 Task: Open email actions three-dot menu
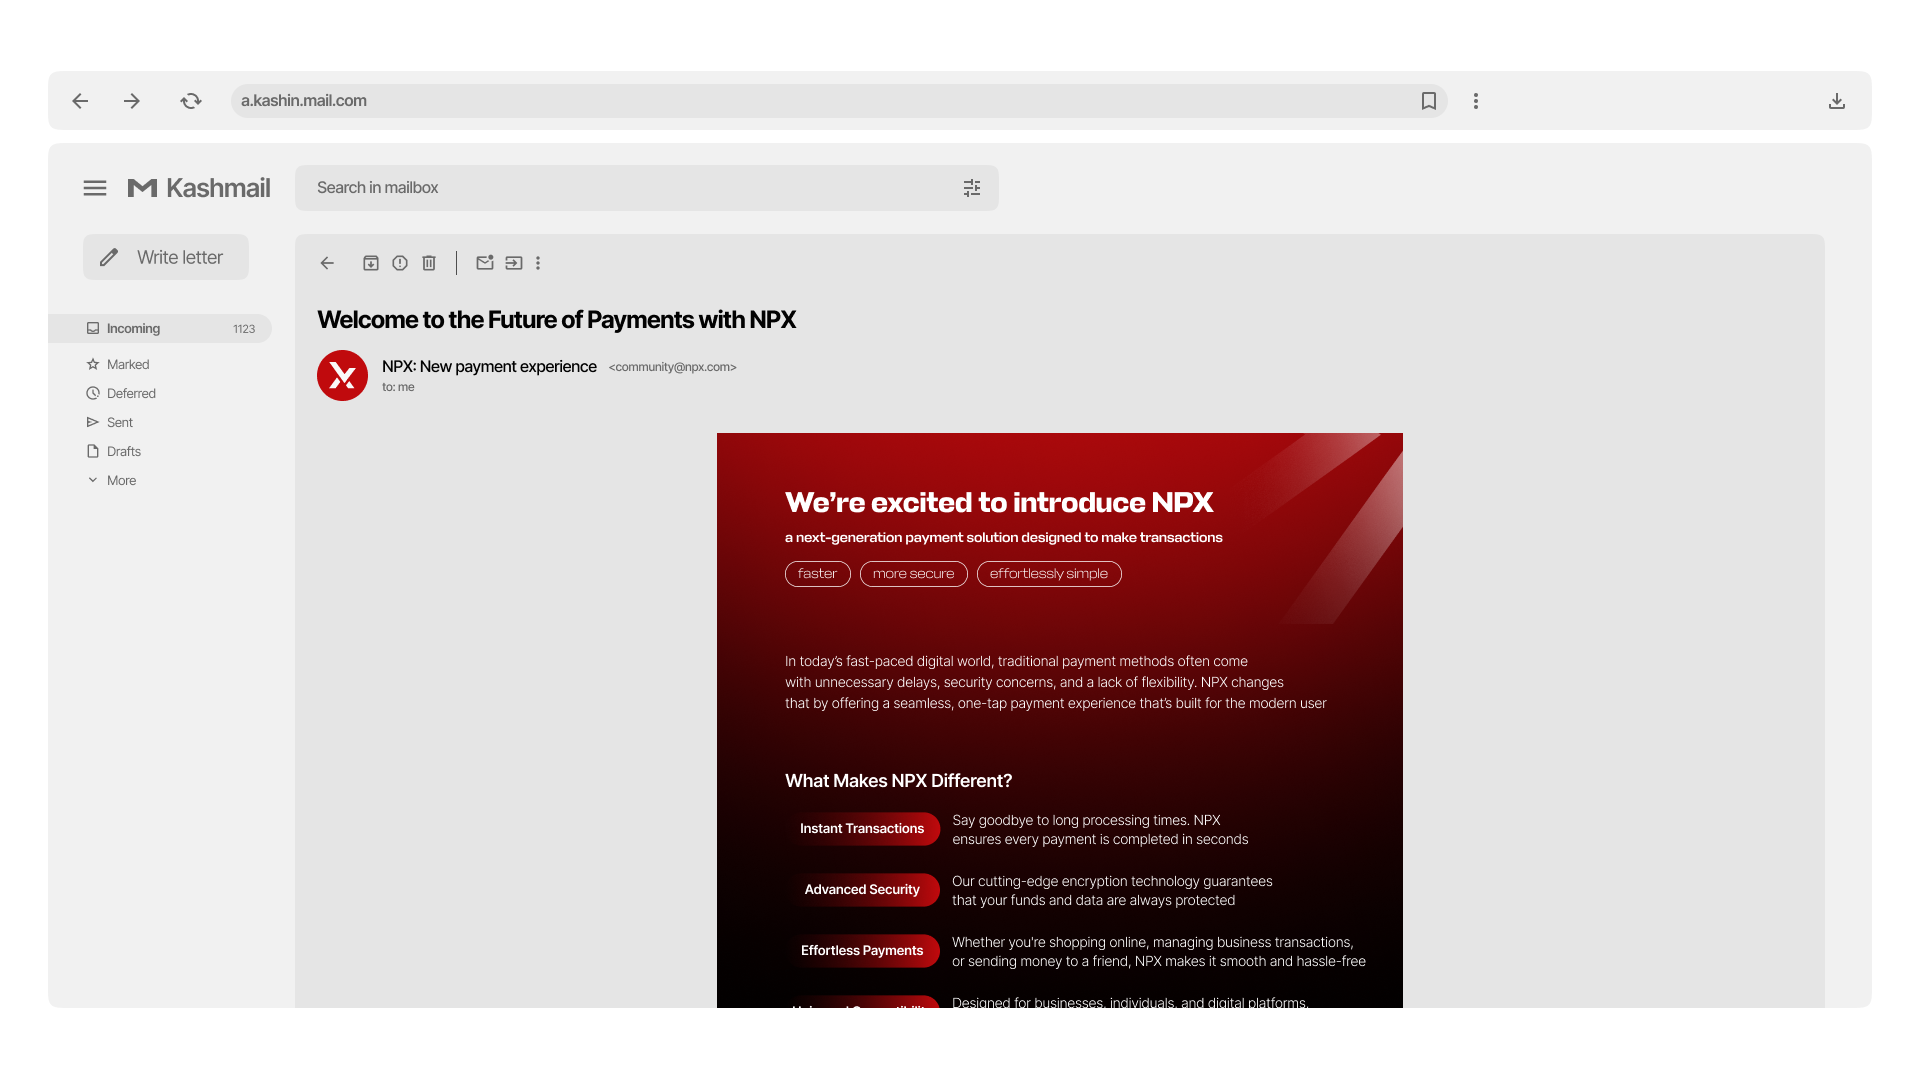pyautogui.click(x=538, y=263)
